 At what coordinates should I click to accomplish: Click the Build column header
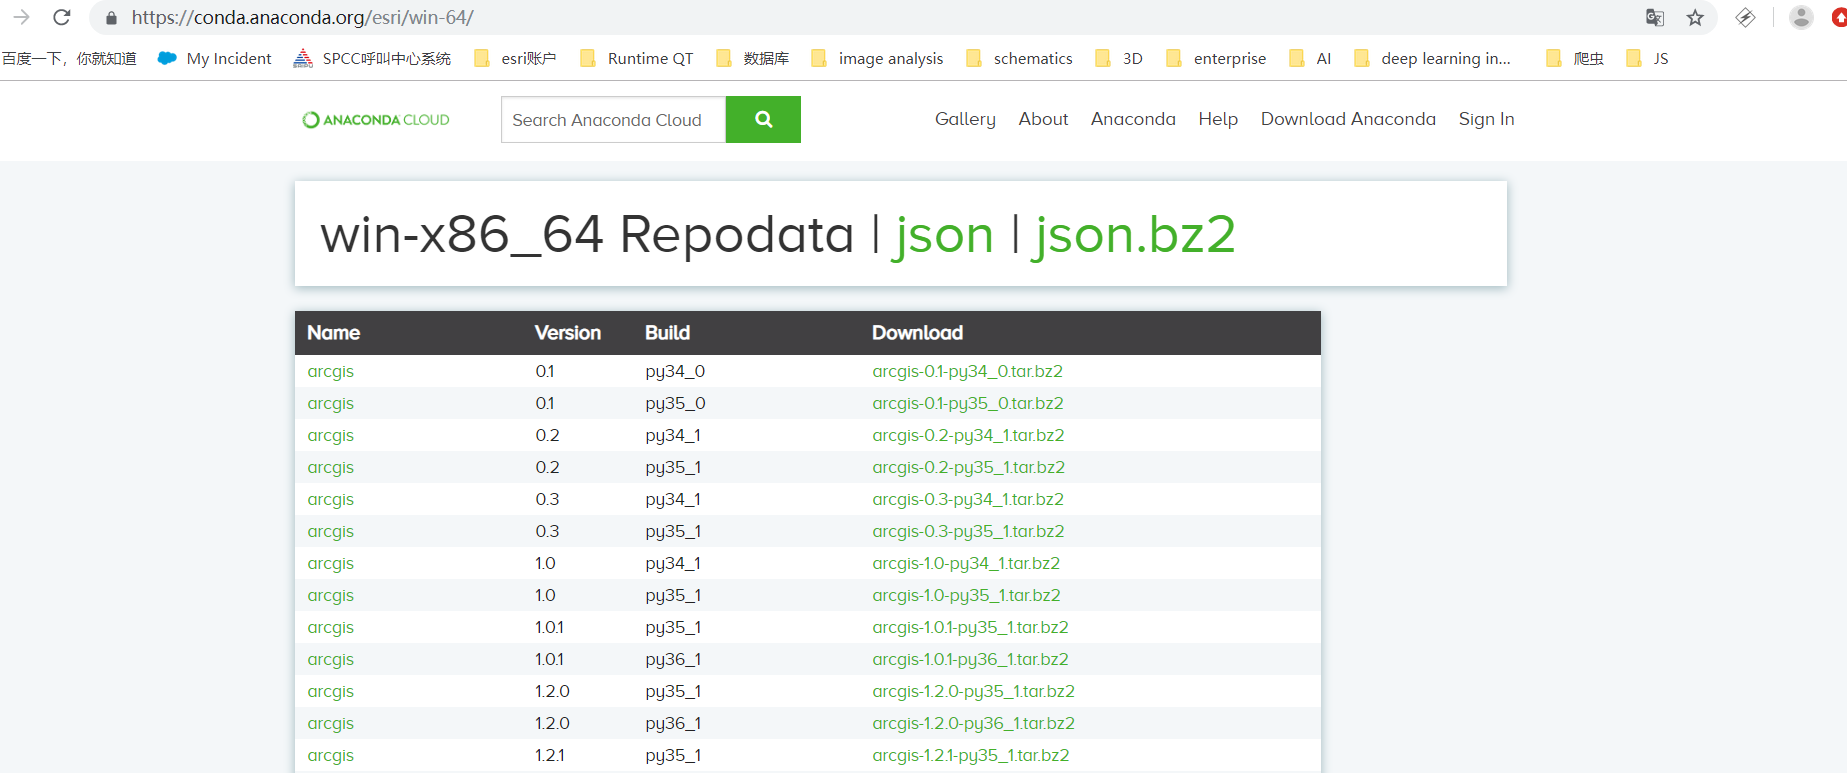coord(667,333)
